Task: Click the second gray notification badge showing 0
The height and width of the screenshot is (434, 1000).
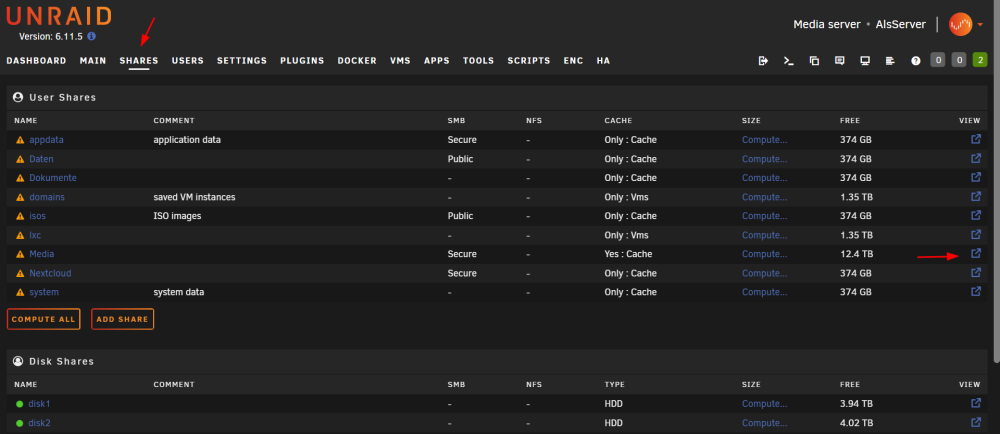Action: point(959,61)
